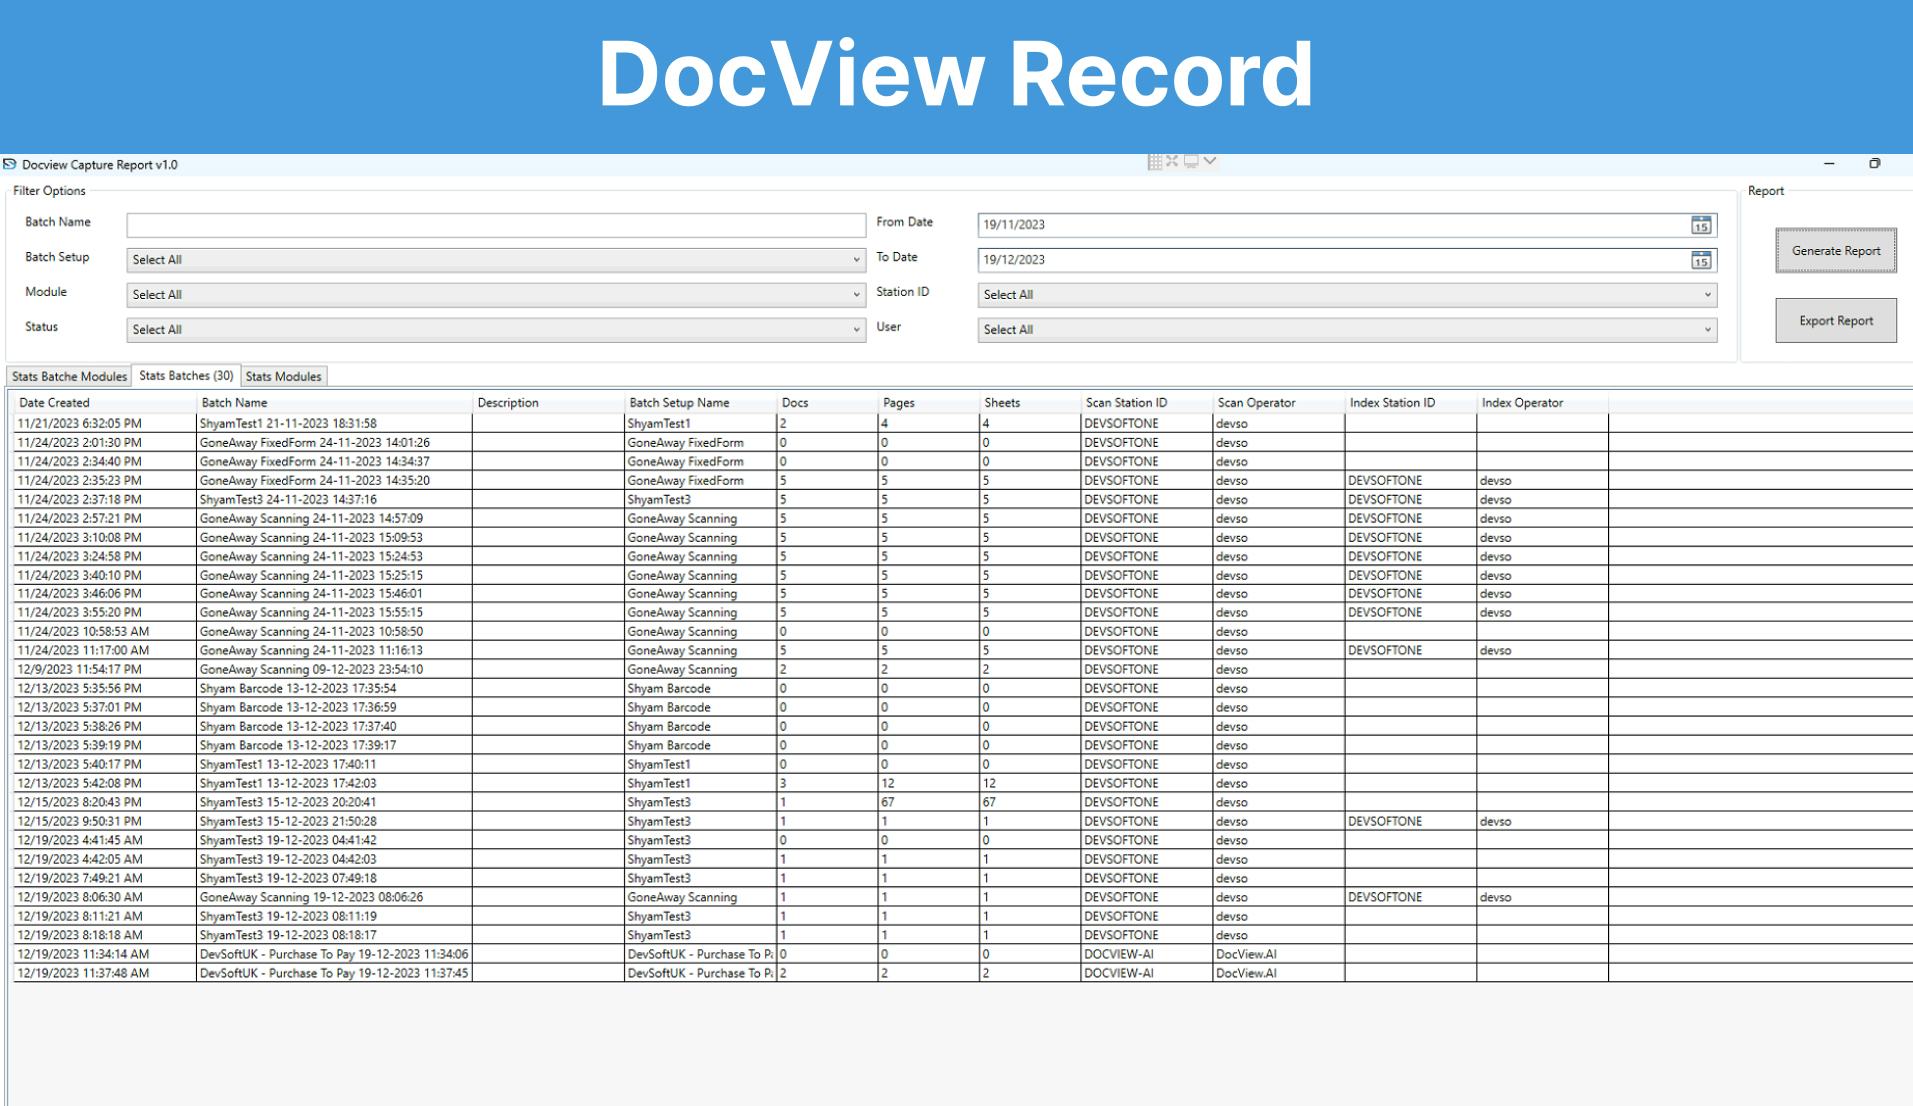Open the Module selection dropdown

(857, 294)
